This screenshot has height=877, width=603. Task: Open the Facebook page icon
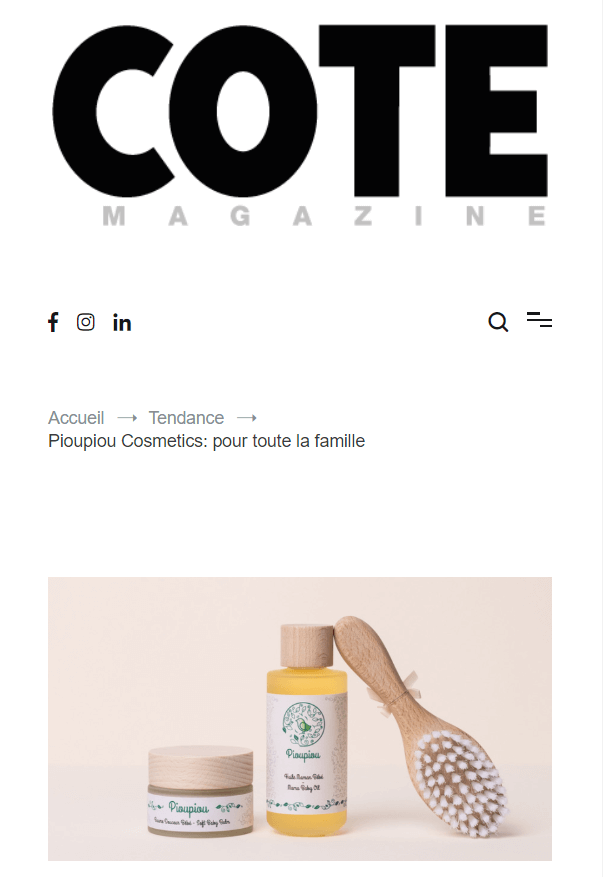pos(53,322)
